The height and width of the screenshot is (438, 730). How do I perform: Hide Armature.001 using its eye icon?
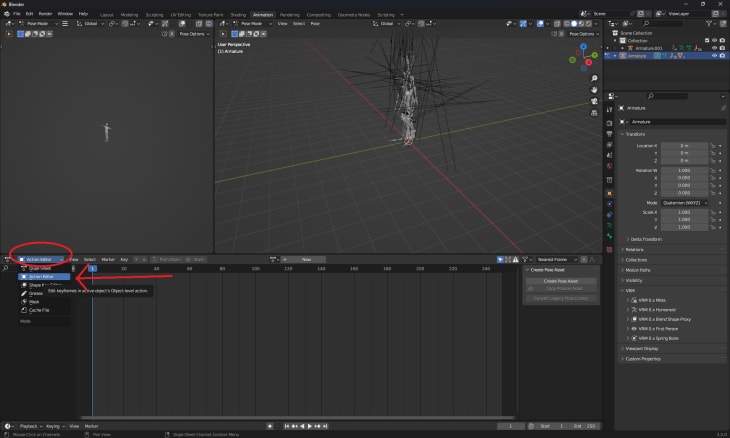[714, 47]
